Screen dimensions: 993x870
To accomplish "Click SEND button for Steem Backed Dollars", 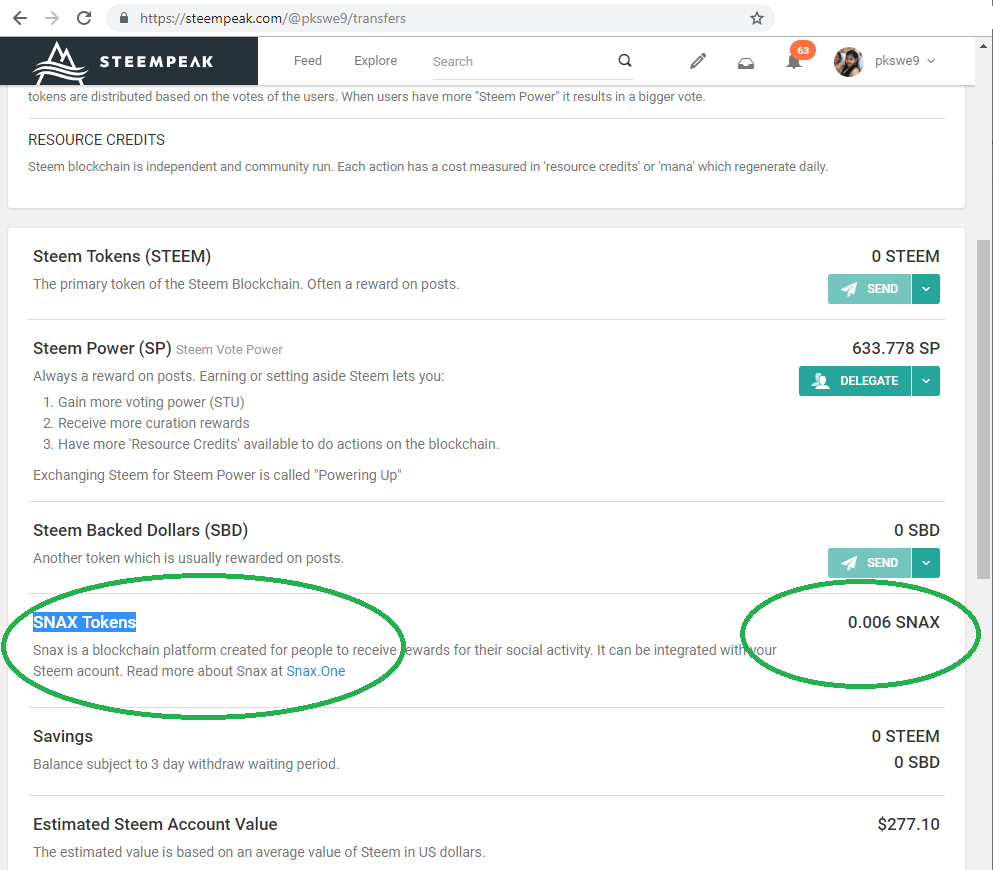I will pyautogui.click(x=869, y=563).
